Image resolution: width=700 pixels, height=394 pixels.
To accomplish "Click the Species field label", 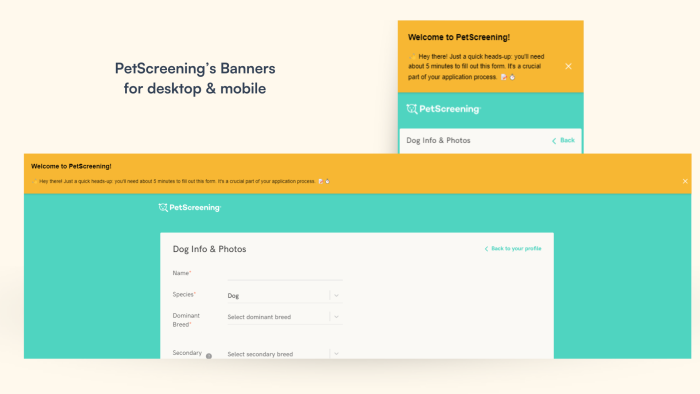I will click(184, 294).
